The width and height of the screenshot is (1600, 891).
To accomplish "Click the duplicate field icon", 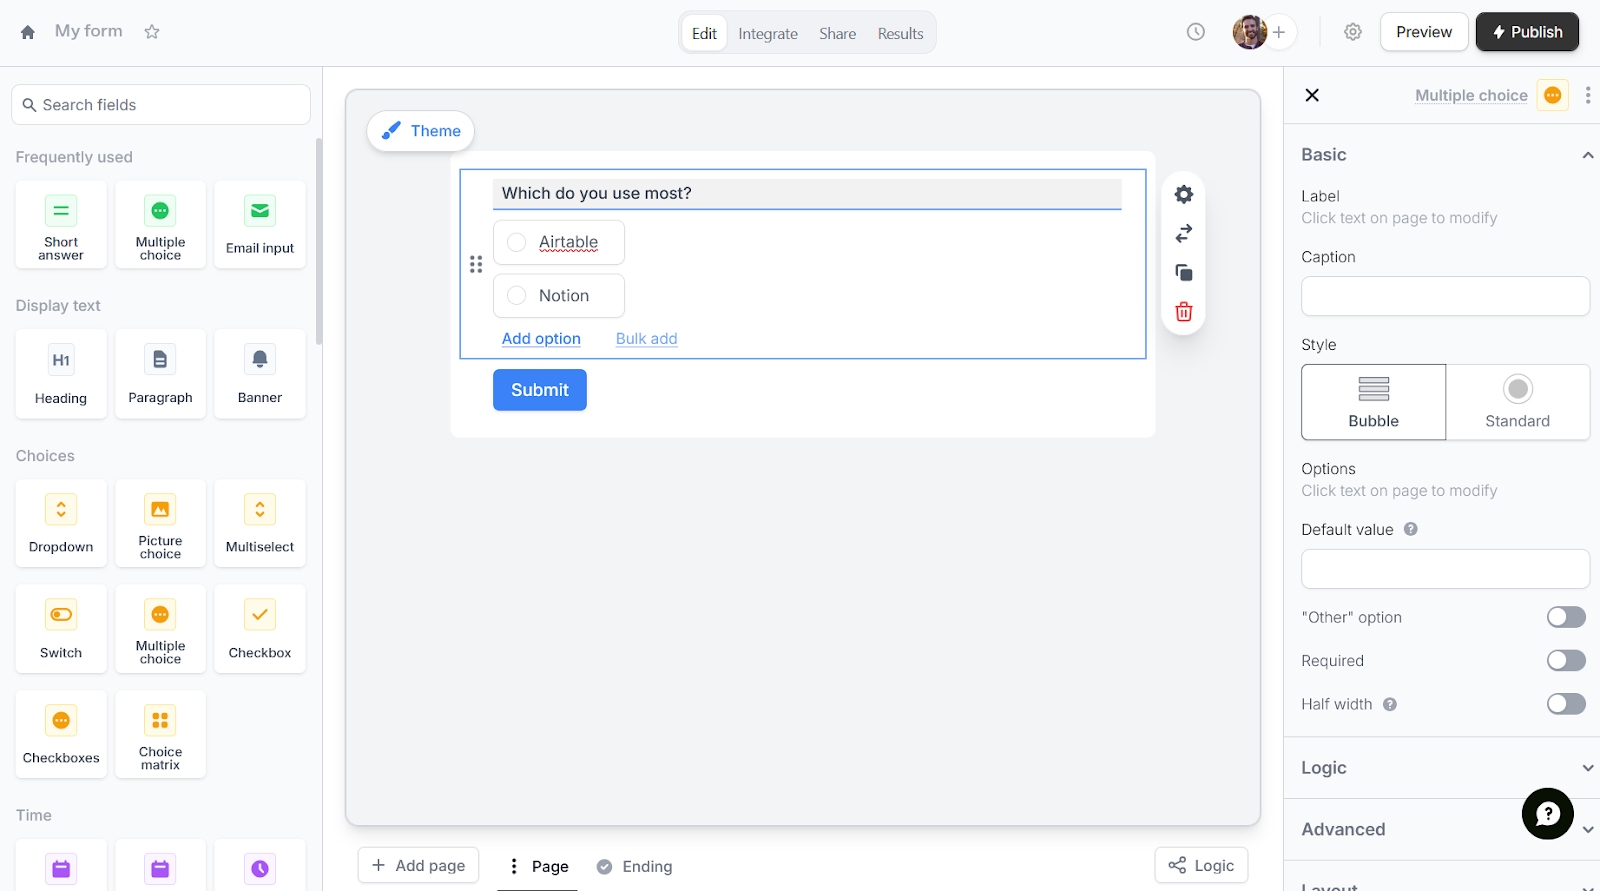I will pos(1184,273).
